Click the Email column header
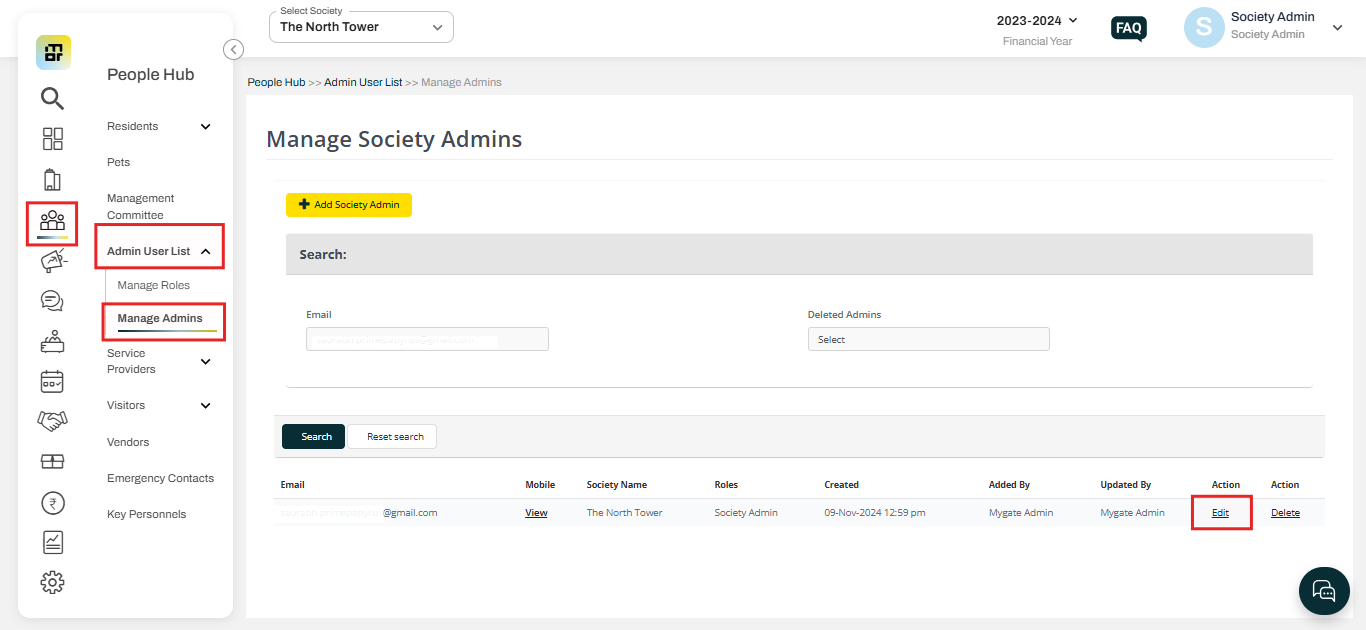The image size is (1366, 630). [x=293, y=484]
